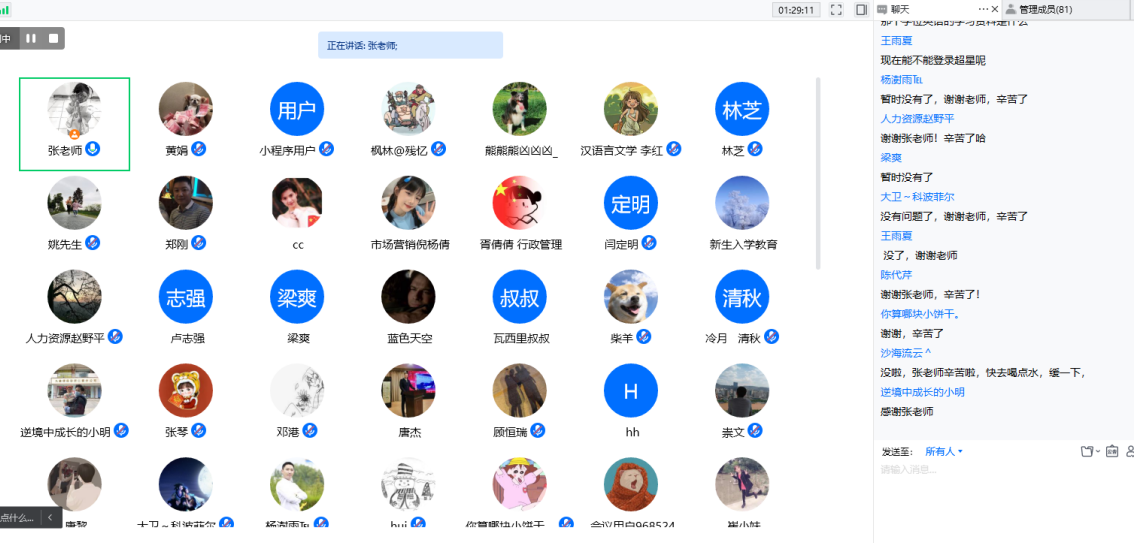This screenshot has width=1134, height=543.
Task: Toggle muted mic icon next to 闫定明
Action: (649, 243)
